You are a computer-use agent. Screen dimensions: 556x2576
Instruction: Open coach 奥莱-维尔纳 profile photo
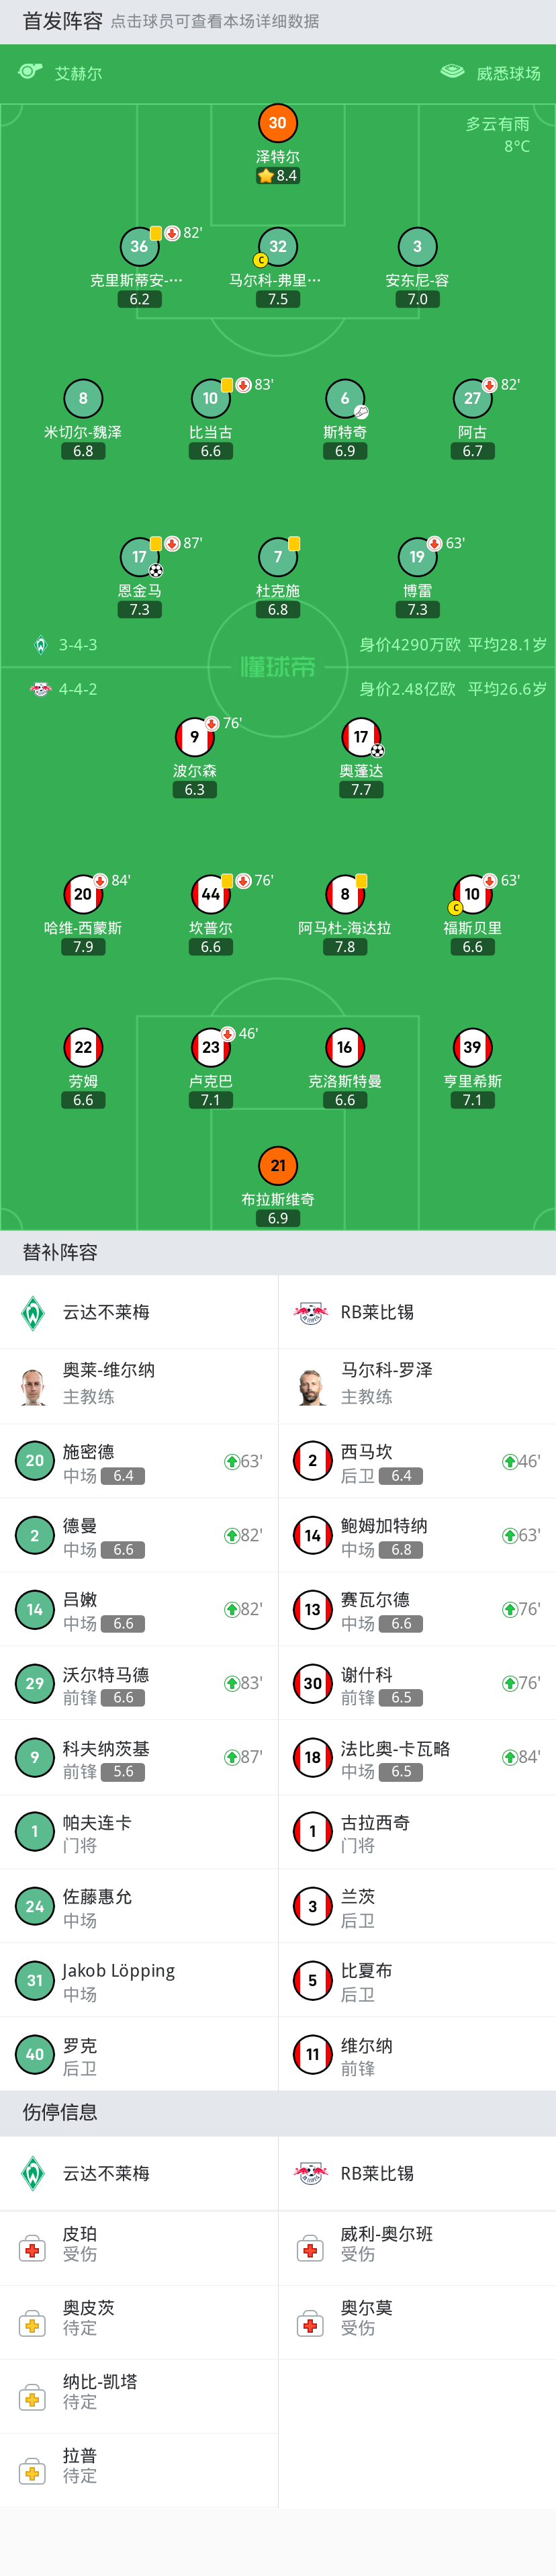click(33, 1386)
